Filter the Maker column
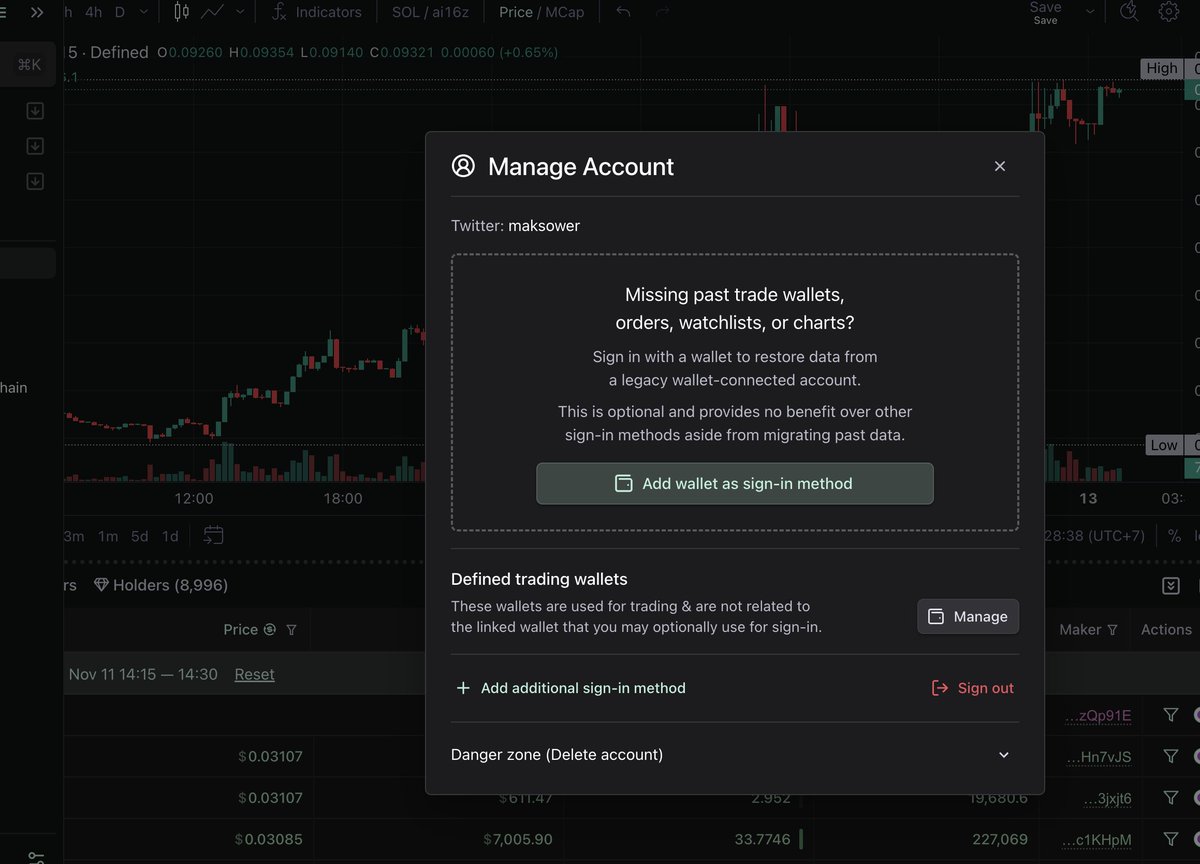 click(1112, 630)
